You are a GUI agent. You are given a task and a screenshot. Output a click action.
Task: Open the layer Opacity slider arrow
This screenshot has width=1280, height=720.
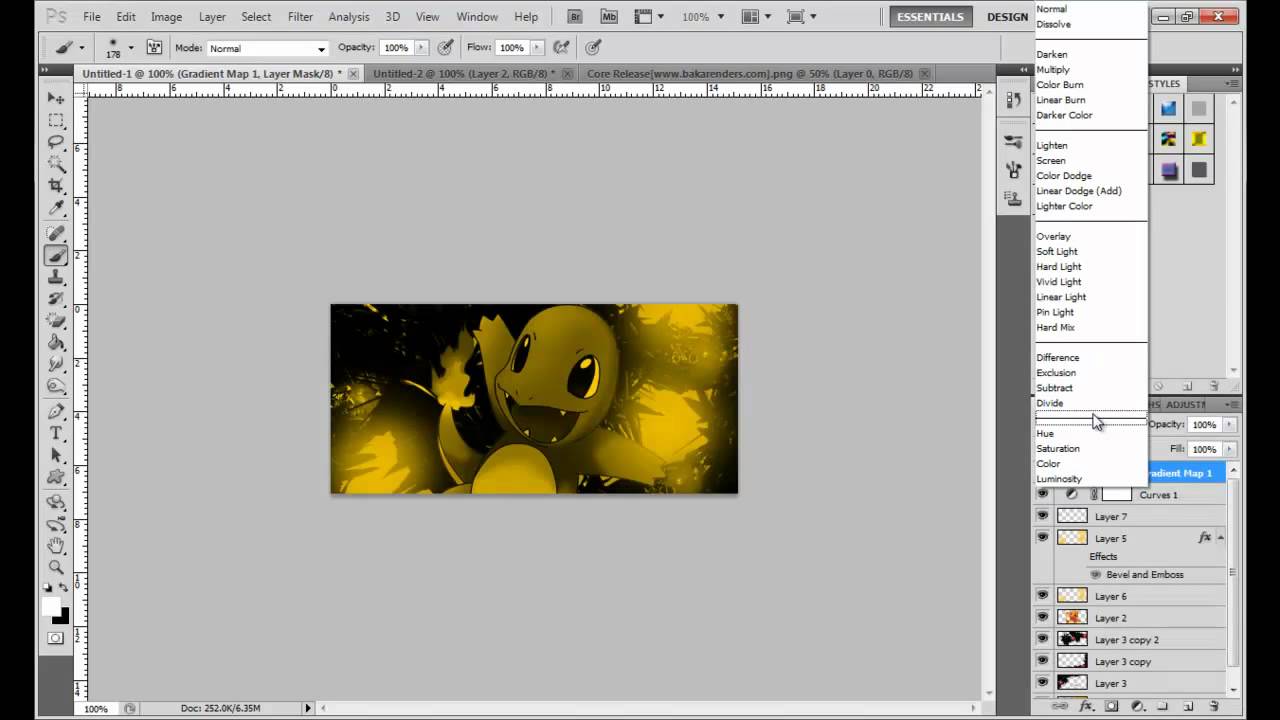click(1229, 425)
